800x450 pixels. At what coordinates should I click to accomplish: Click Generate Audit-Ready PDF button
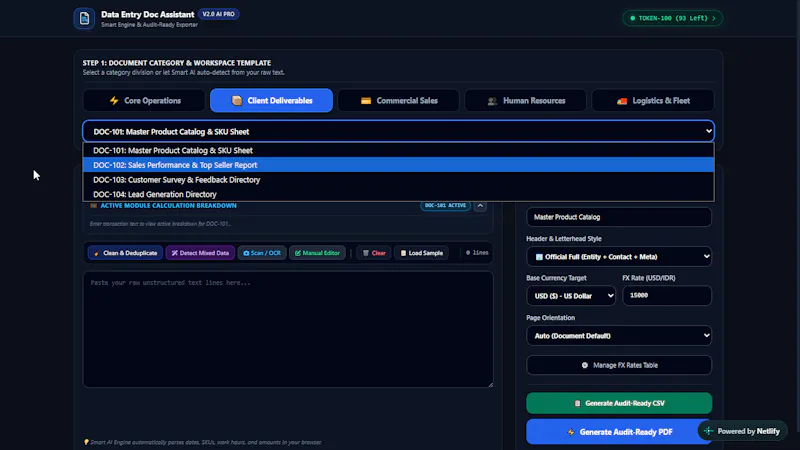619,432
